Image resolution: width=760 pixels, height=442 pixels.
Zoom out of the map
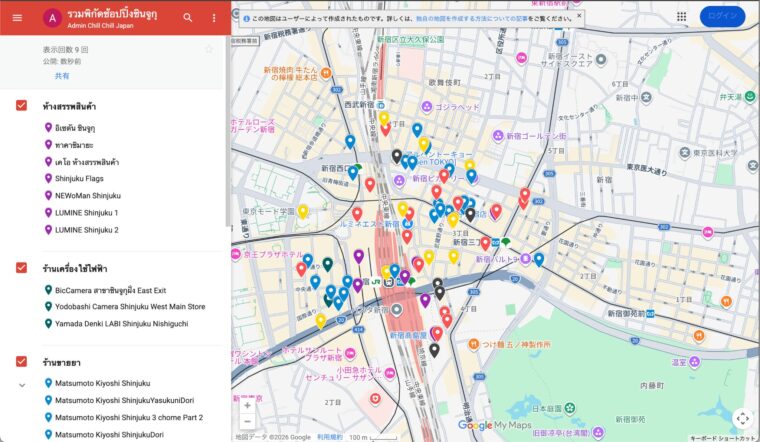[247, 422]
